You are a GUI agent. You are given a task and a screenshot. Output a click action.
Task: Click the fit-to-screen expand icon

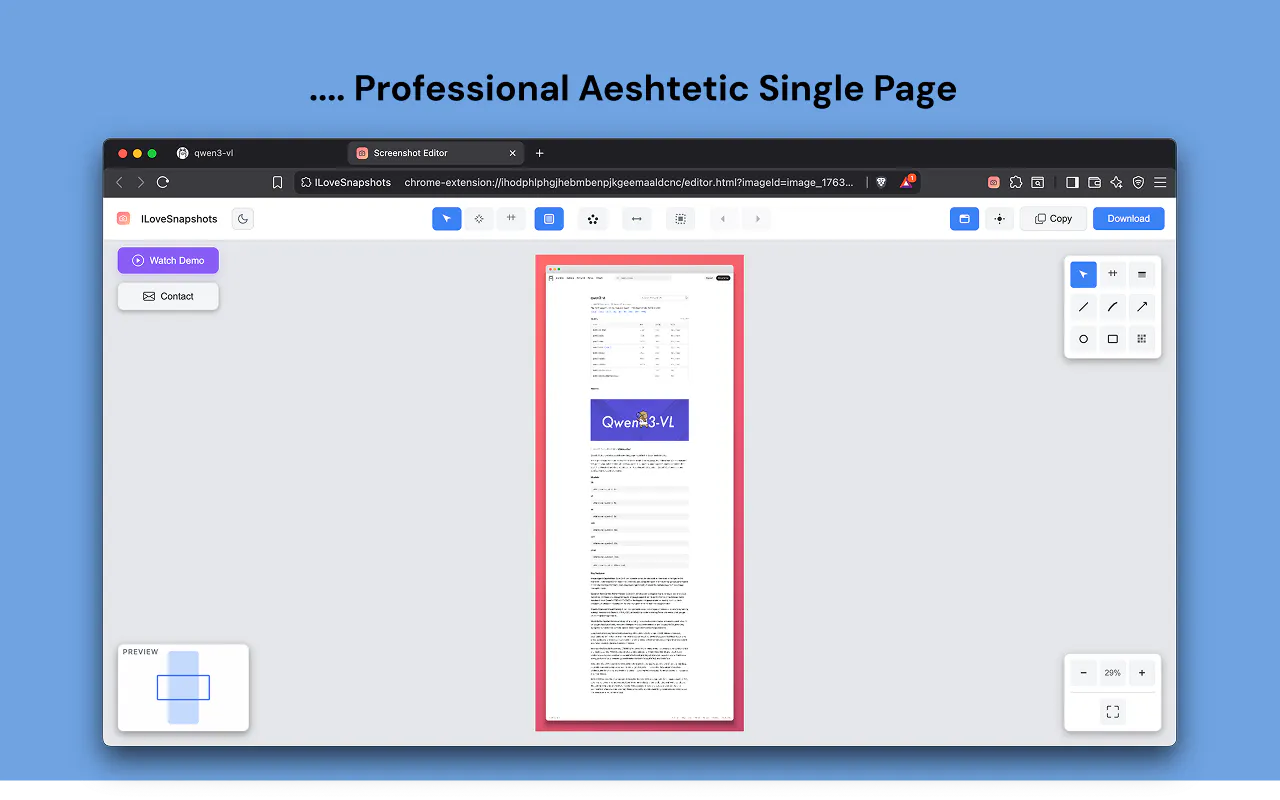(x=1112, y=711)
